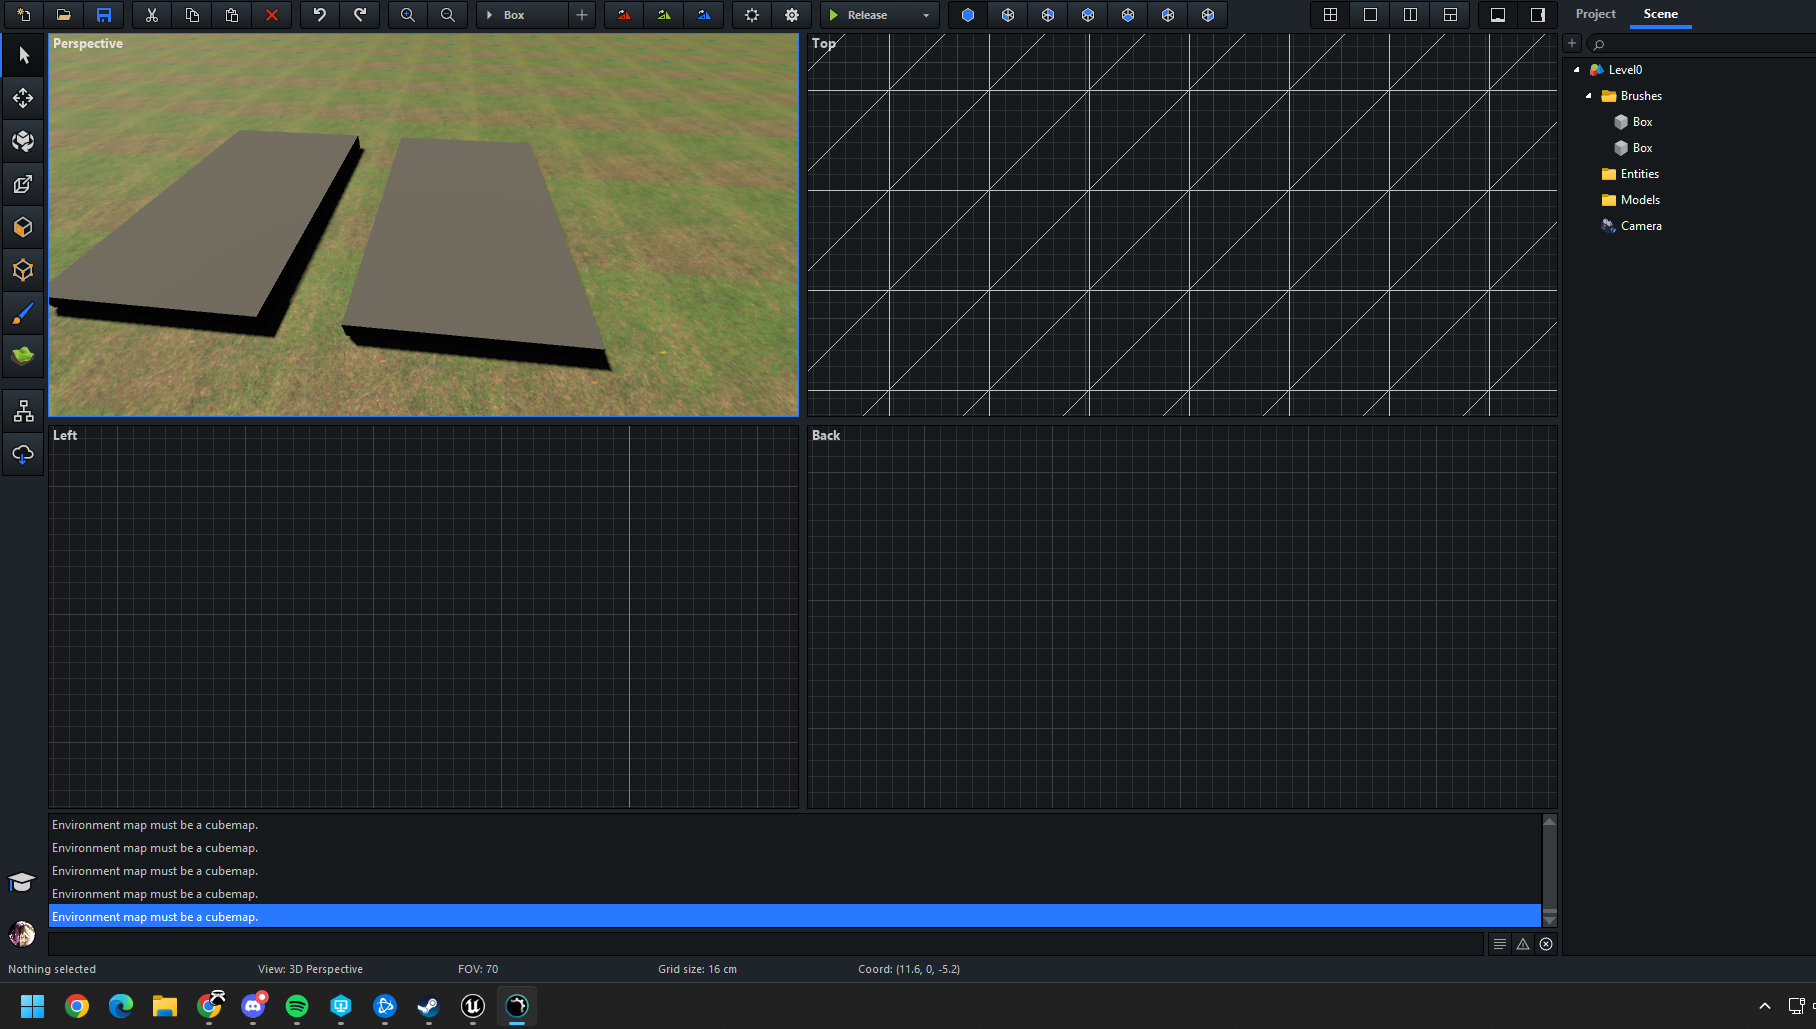Open Steam from taskbar
Viewport: 1816px width, 1029px height.
[x=429, y=1006]
